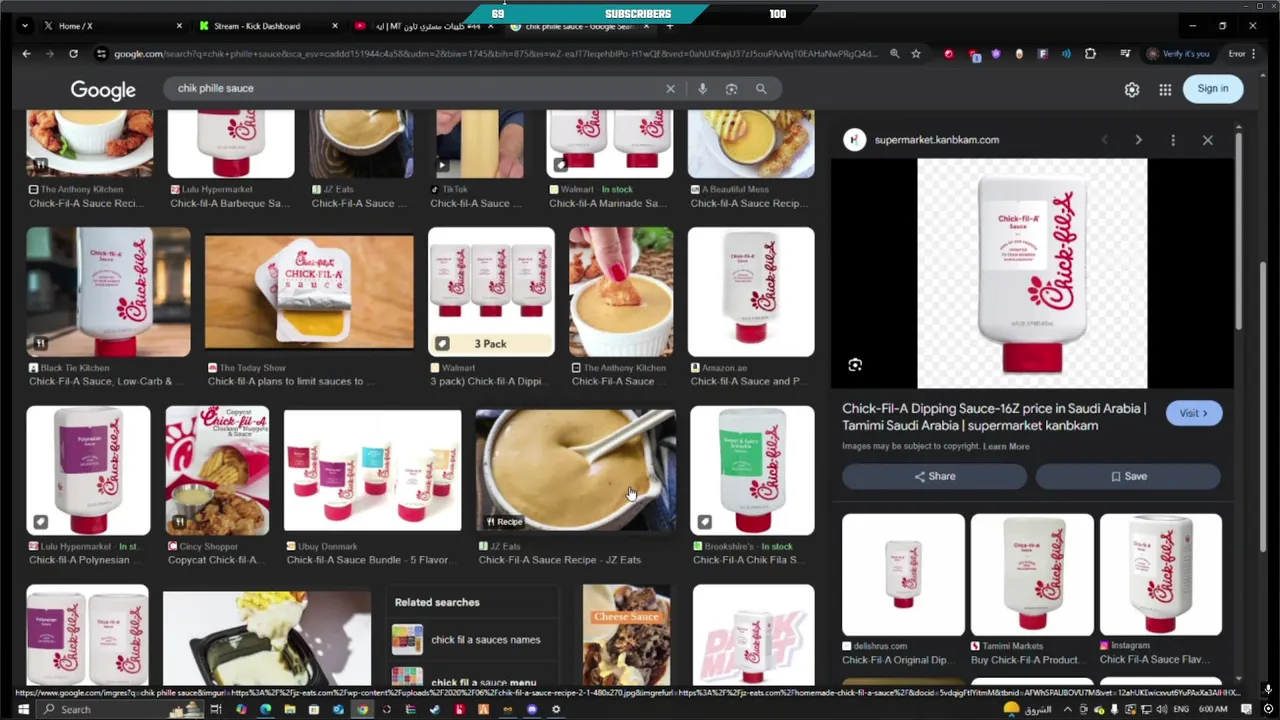The image size is (1280, 720).
Task: Click the Visit button in preview panel
Action: (1193, 413)
